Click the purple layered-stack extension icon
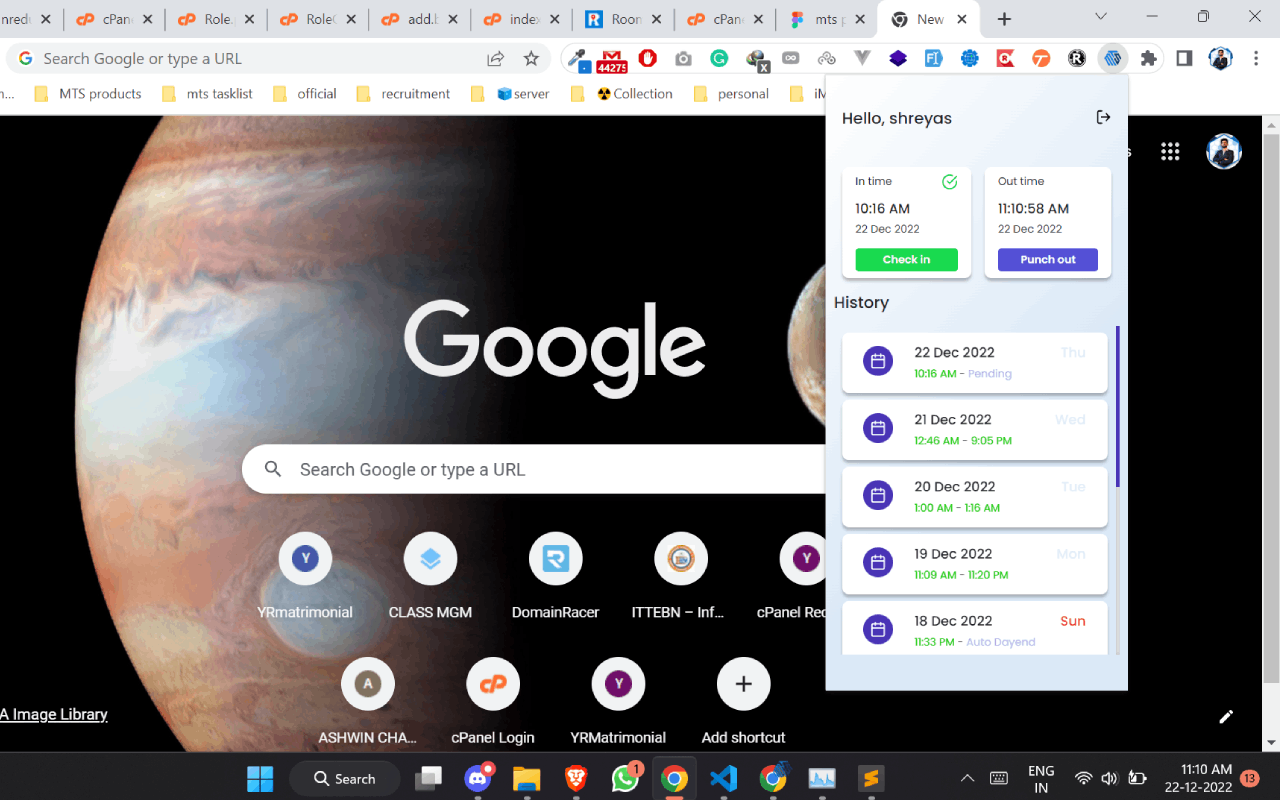Image resolution: width=1280 pixels, height=800 pixels. 898,59
